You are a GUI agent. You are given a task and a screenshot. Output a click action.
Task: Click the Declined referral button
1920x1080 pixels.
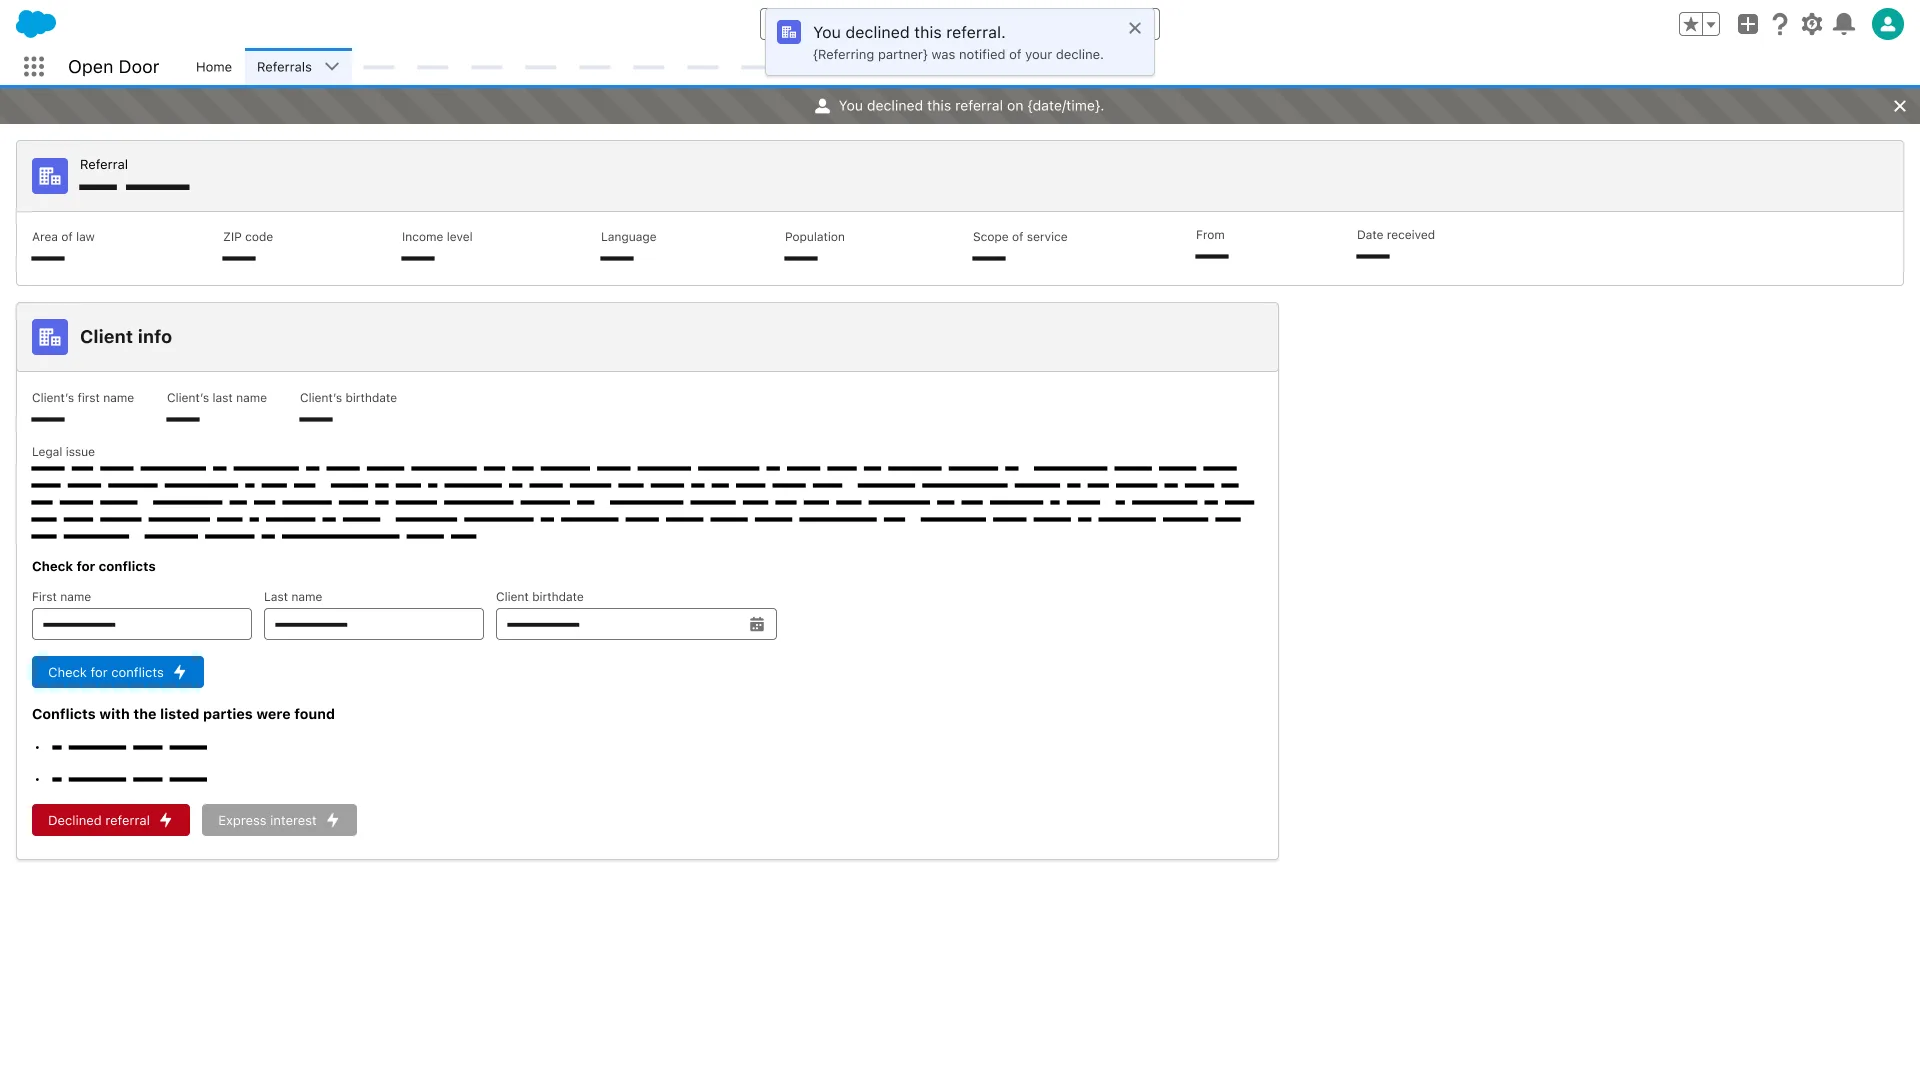pos(111,820)
